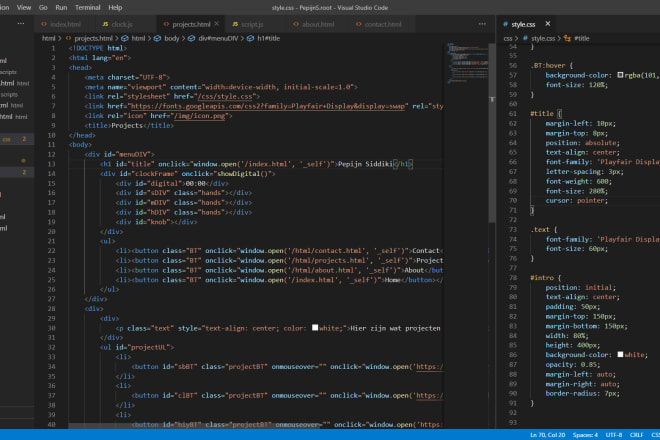
Task: Click the Spaces: 4 indentation status item
Action: click(585, 435)
